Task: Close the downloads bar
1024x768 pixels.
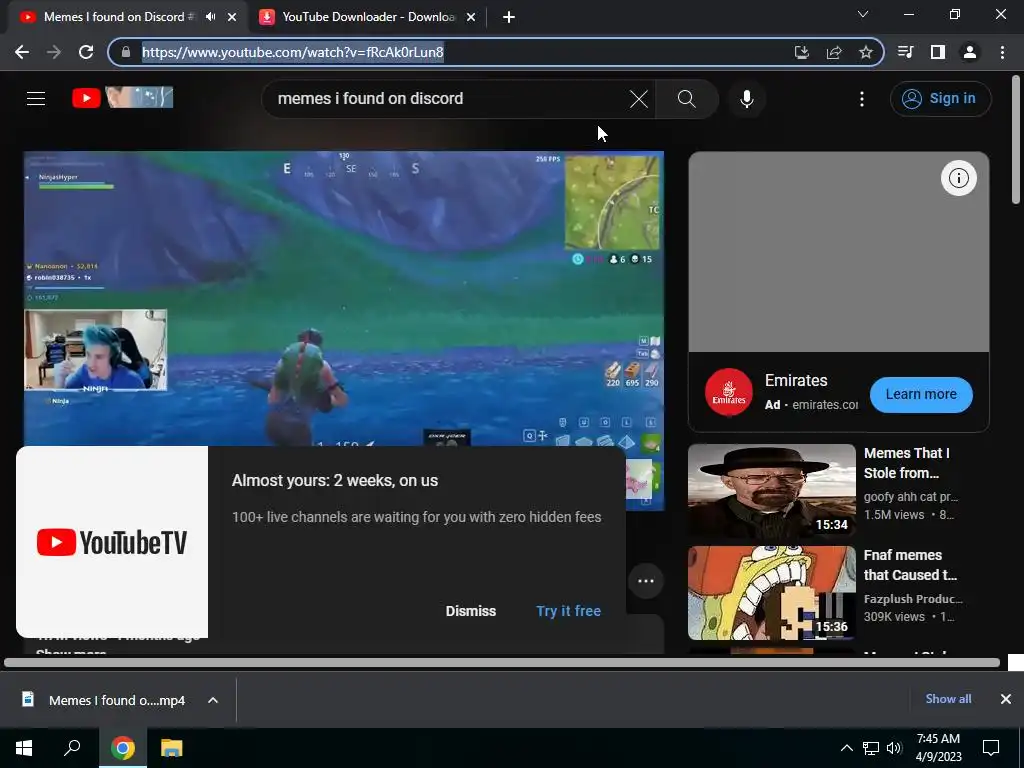Action: click(1006, 699)
